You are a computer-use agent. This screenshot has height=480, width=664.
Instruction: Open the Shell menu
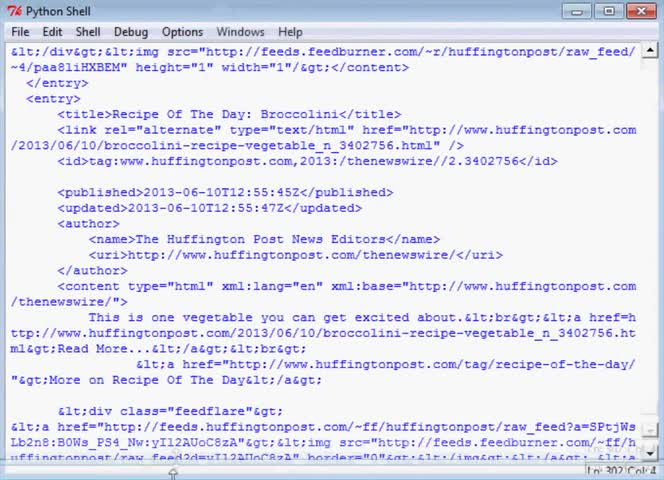point(88,32)
